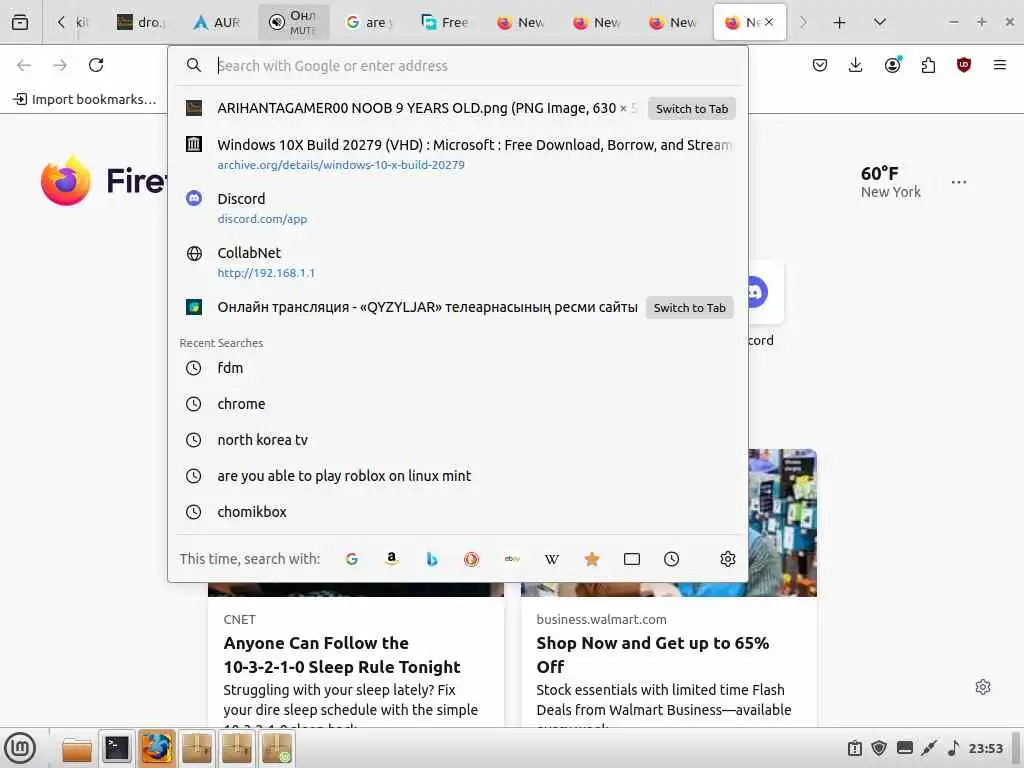Open the volume note icon in tray

click(953, 748)
